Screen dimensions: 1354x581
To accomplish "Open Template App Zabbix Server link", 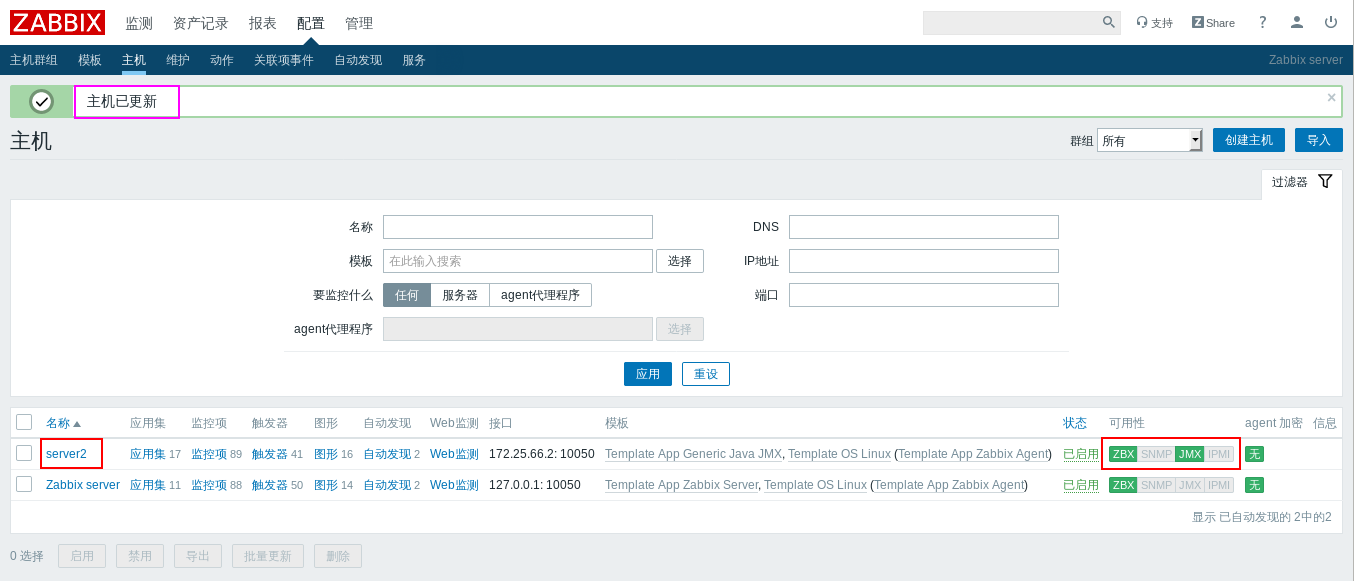I will 681,485.
